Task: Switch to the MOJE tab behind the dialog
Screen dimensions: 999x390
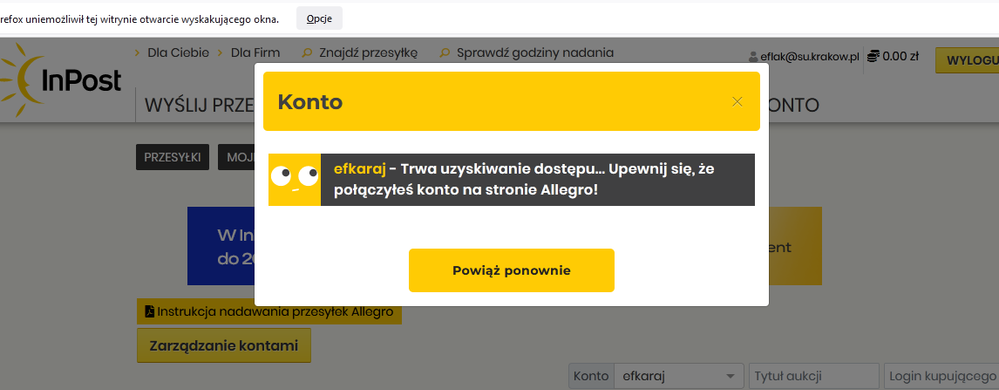Action: pyautogui.click(x=236, y=157)
